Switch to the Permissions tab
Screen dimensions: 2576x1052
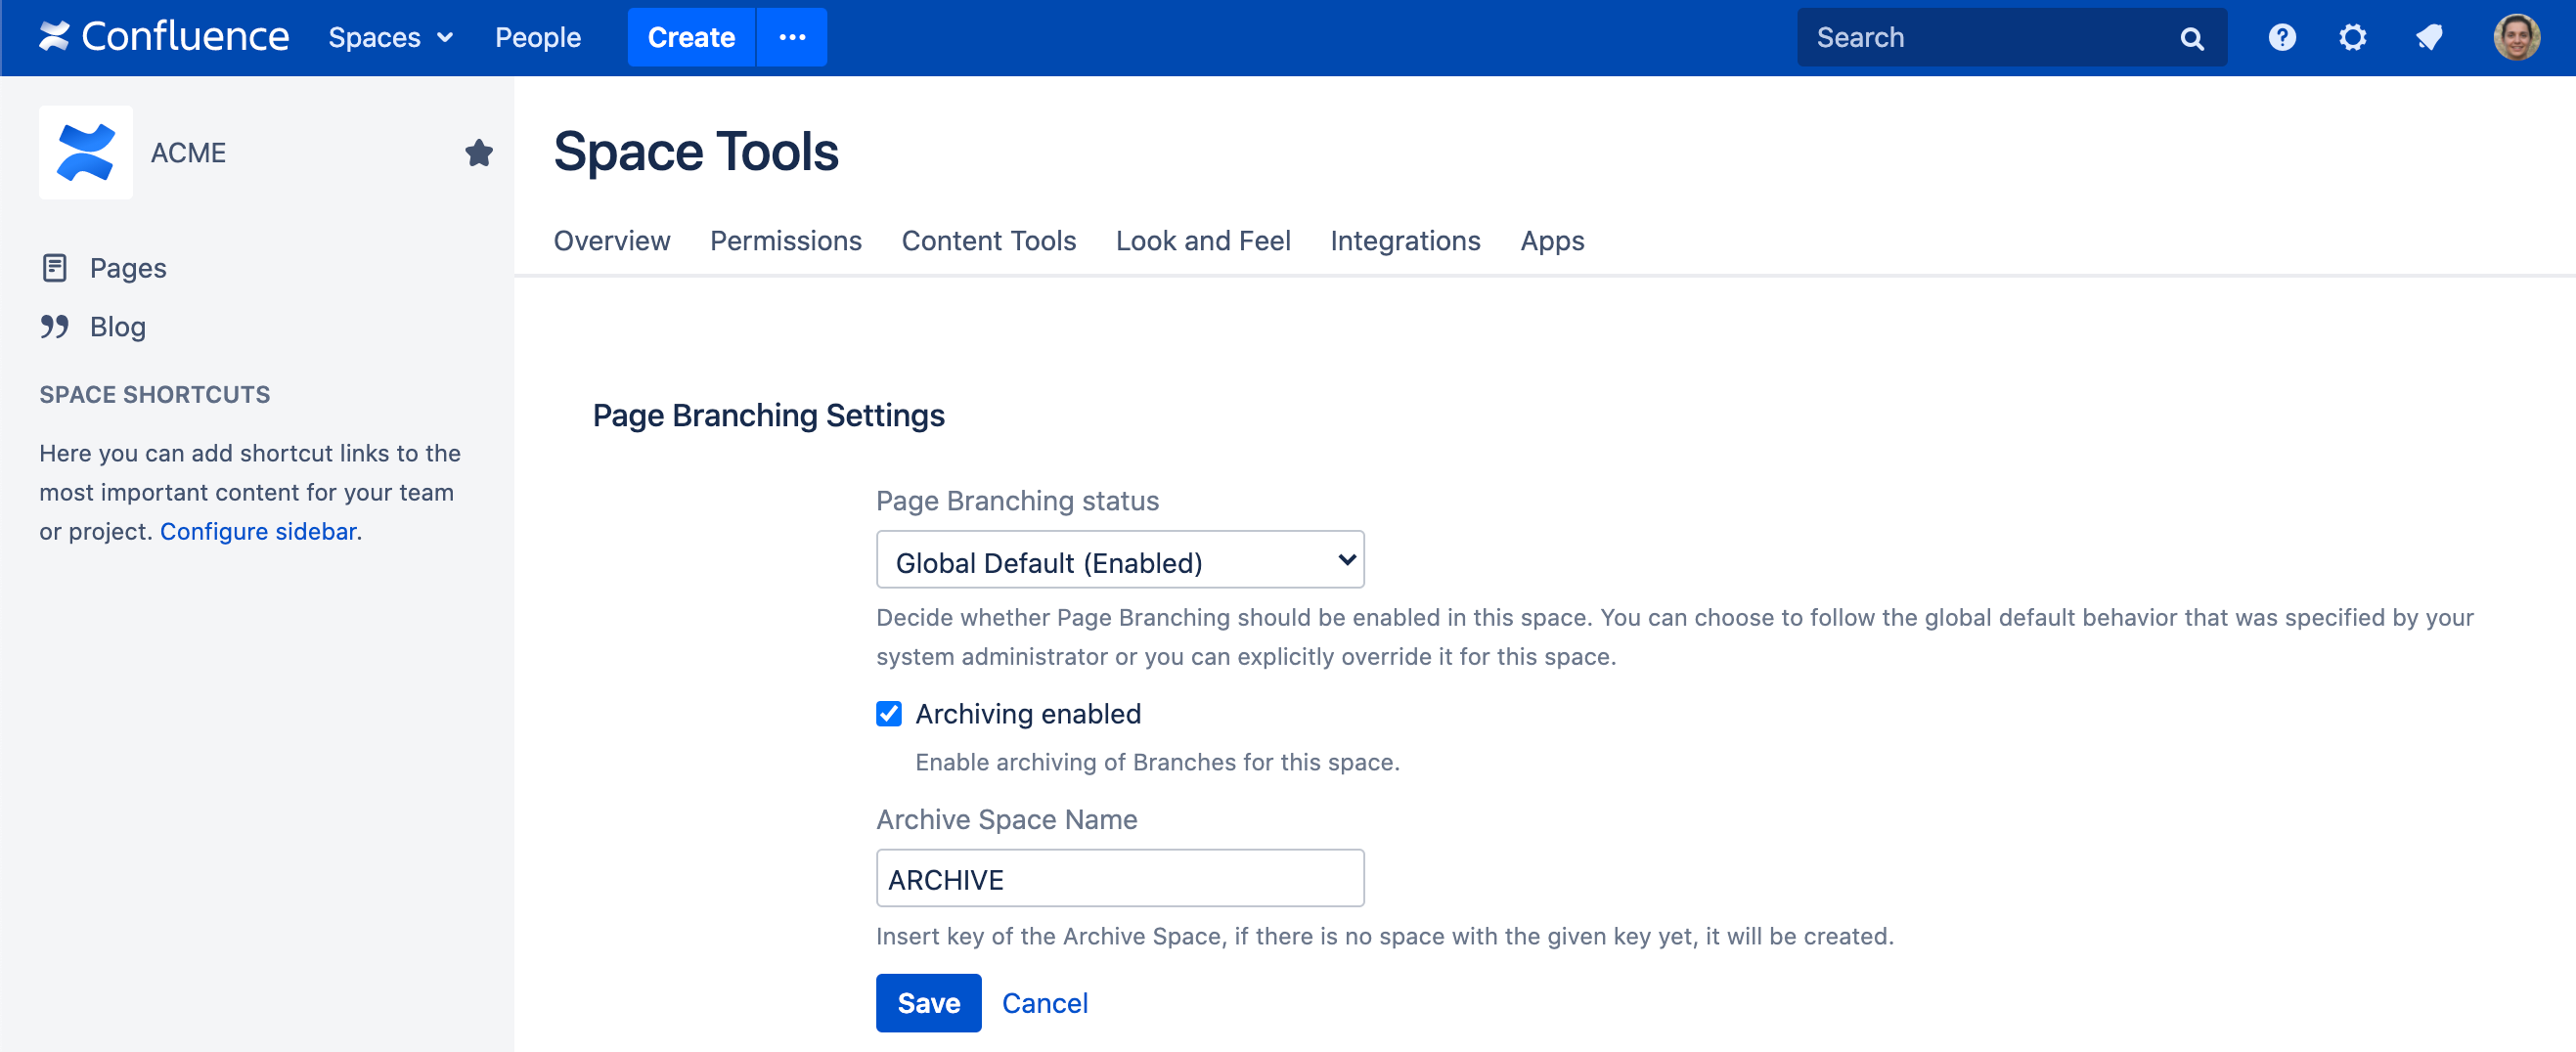tap(785, 240)
